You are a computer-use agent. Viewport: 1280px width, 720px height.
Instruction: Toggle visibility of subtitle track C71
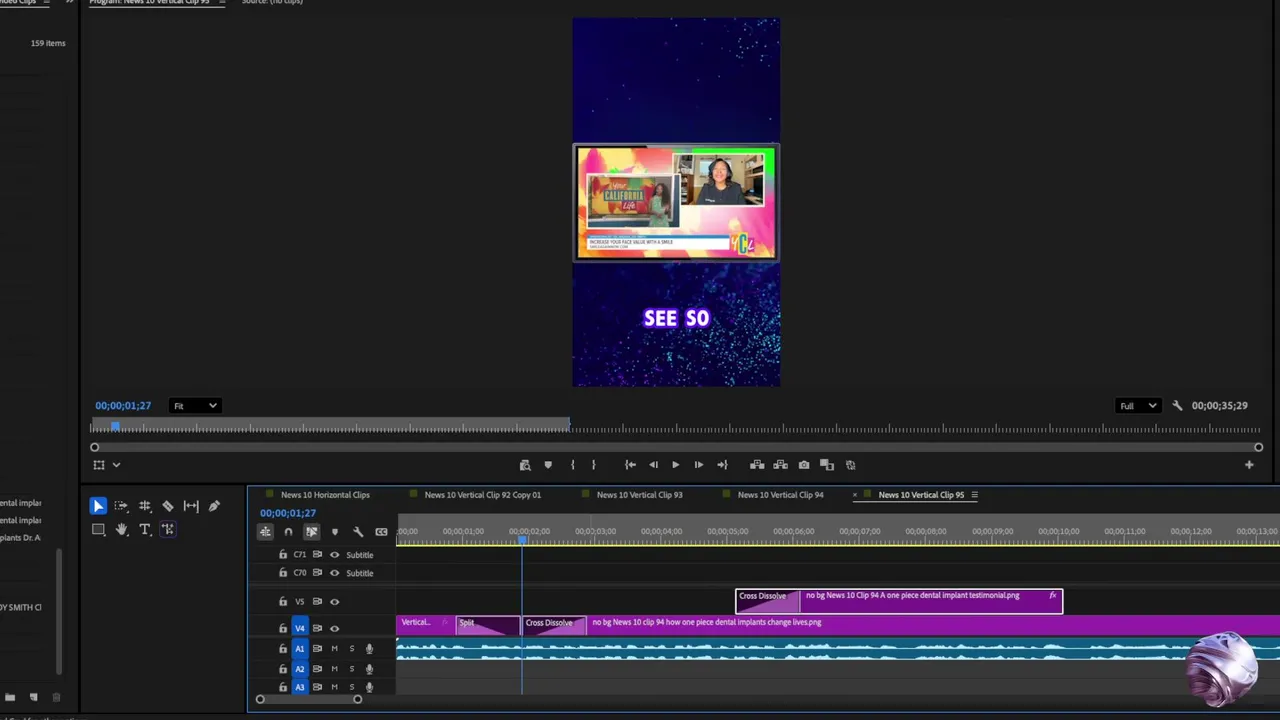tap(335, 555)
